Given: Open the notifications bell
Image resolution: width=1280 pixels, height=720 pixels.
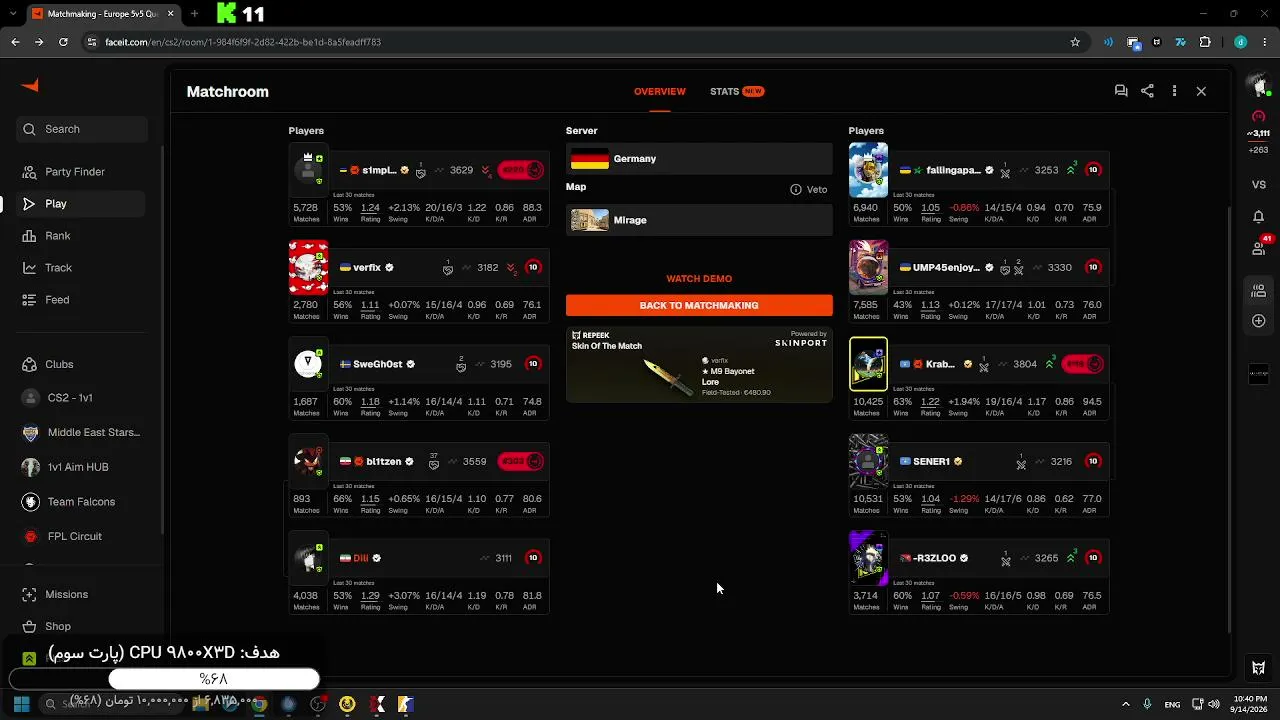Looking at the screenshot, I should tap(1258, 217).
